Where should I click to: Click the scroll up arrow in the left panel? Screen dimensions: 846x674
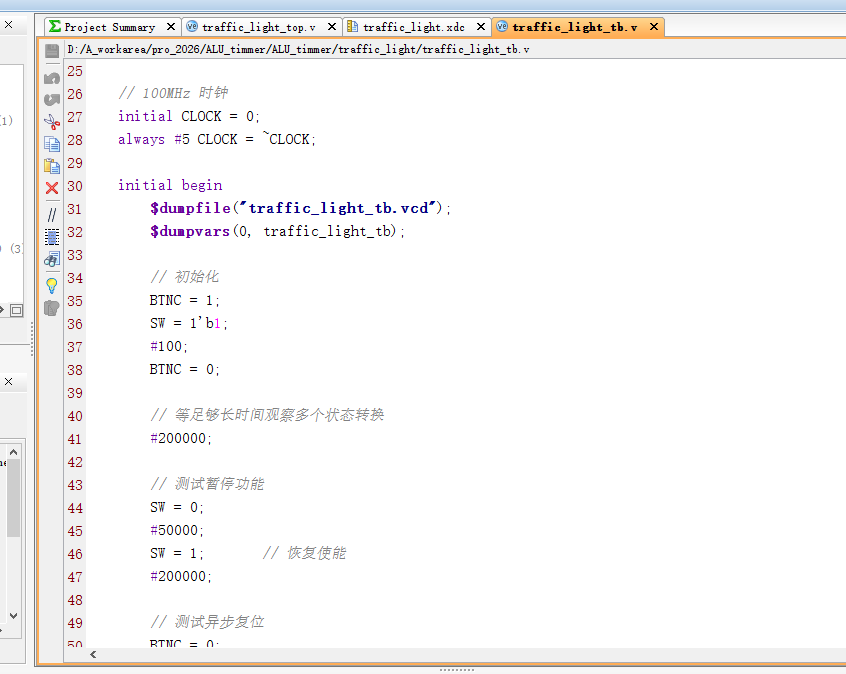(13, 452)
